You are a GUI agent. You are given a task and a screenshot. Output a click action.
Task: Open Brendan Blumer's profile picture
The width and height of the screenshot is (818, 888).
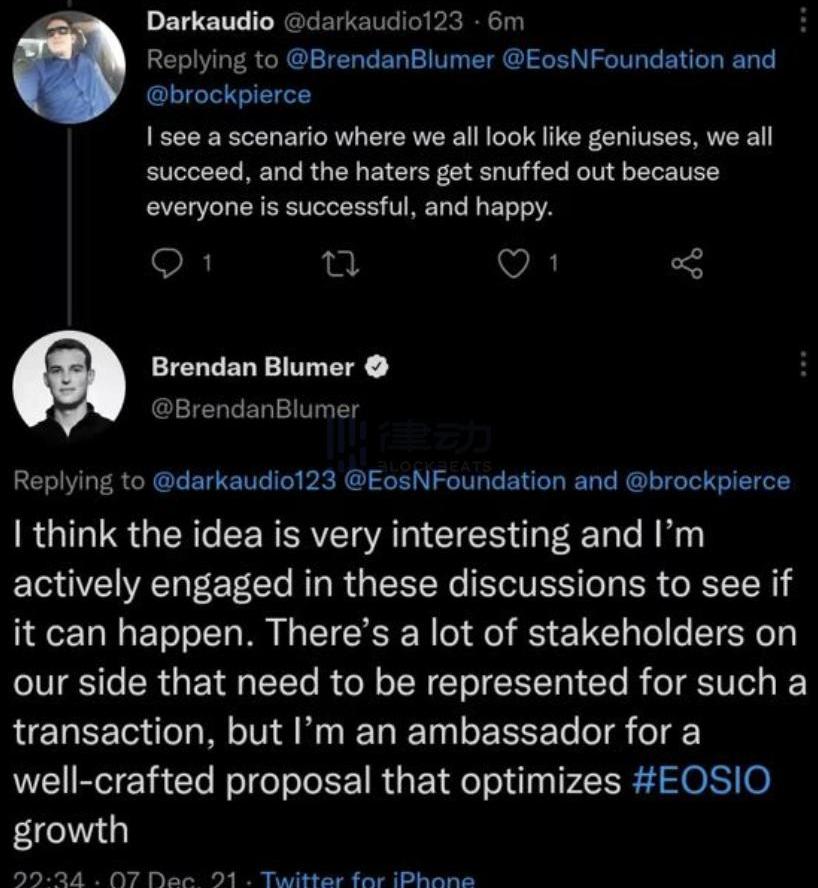point(69,387)
